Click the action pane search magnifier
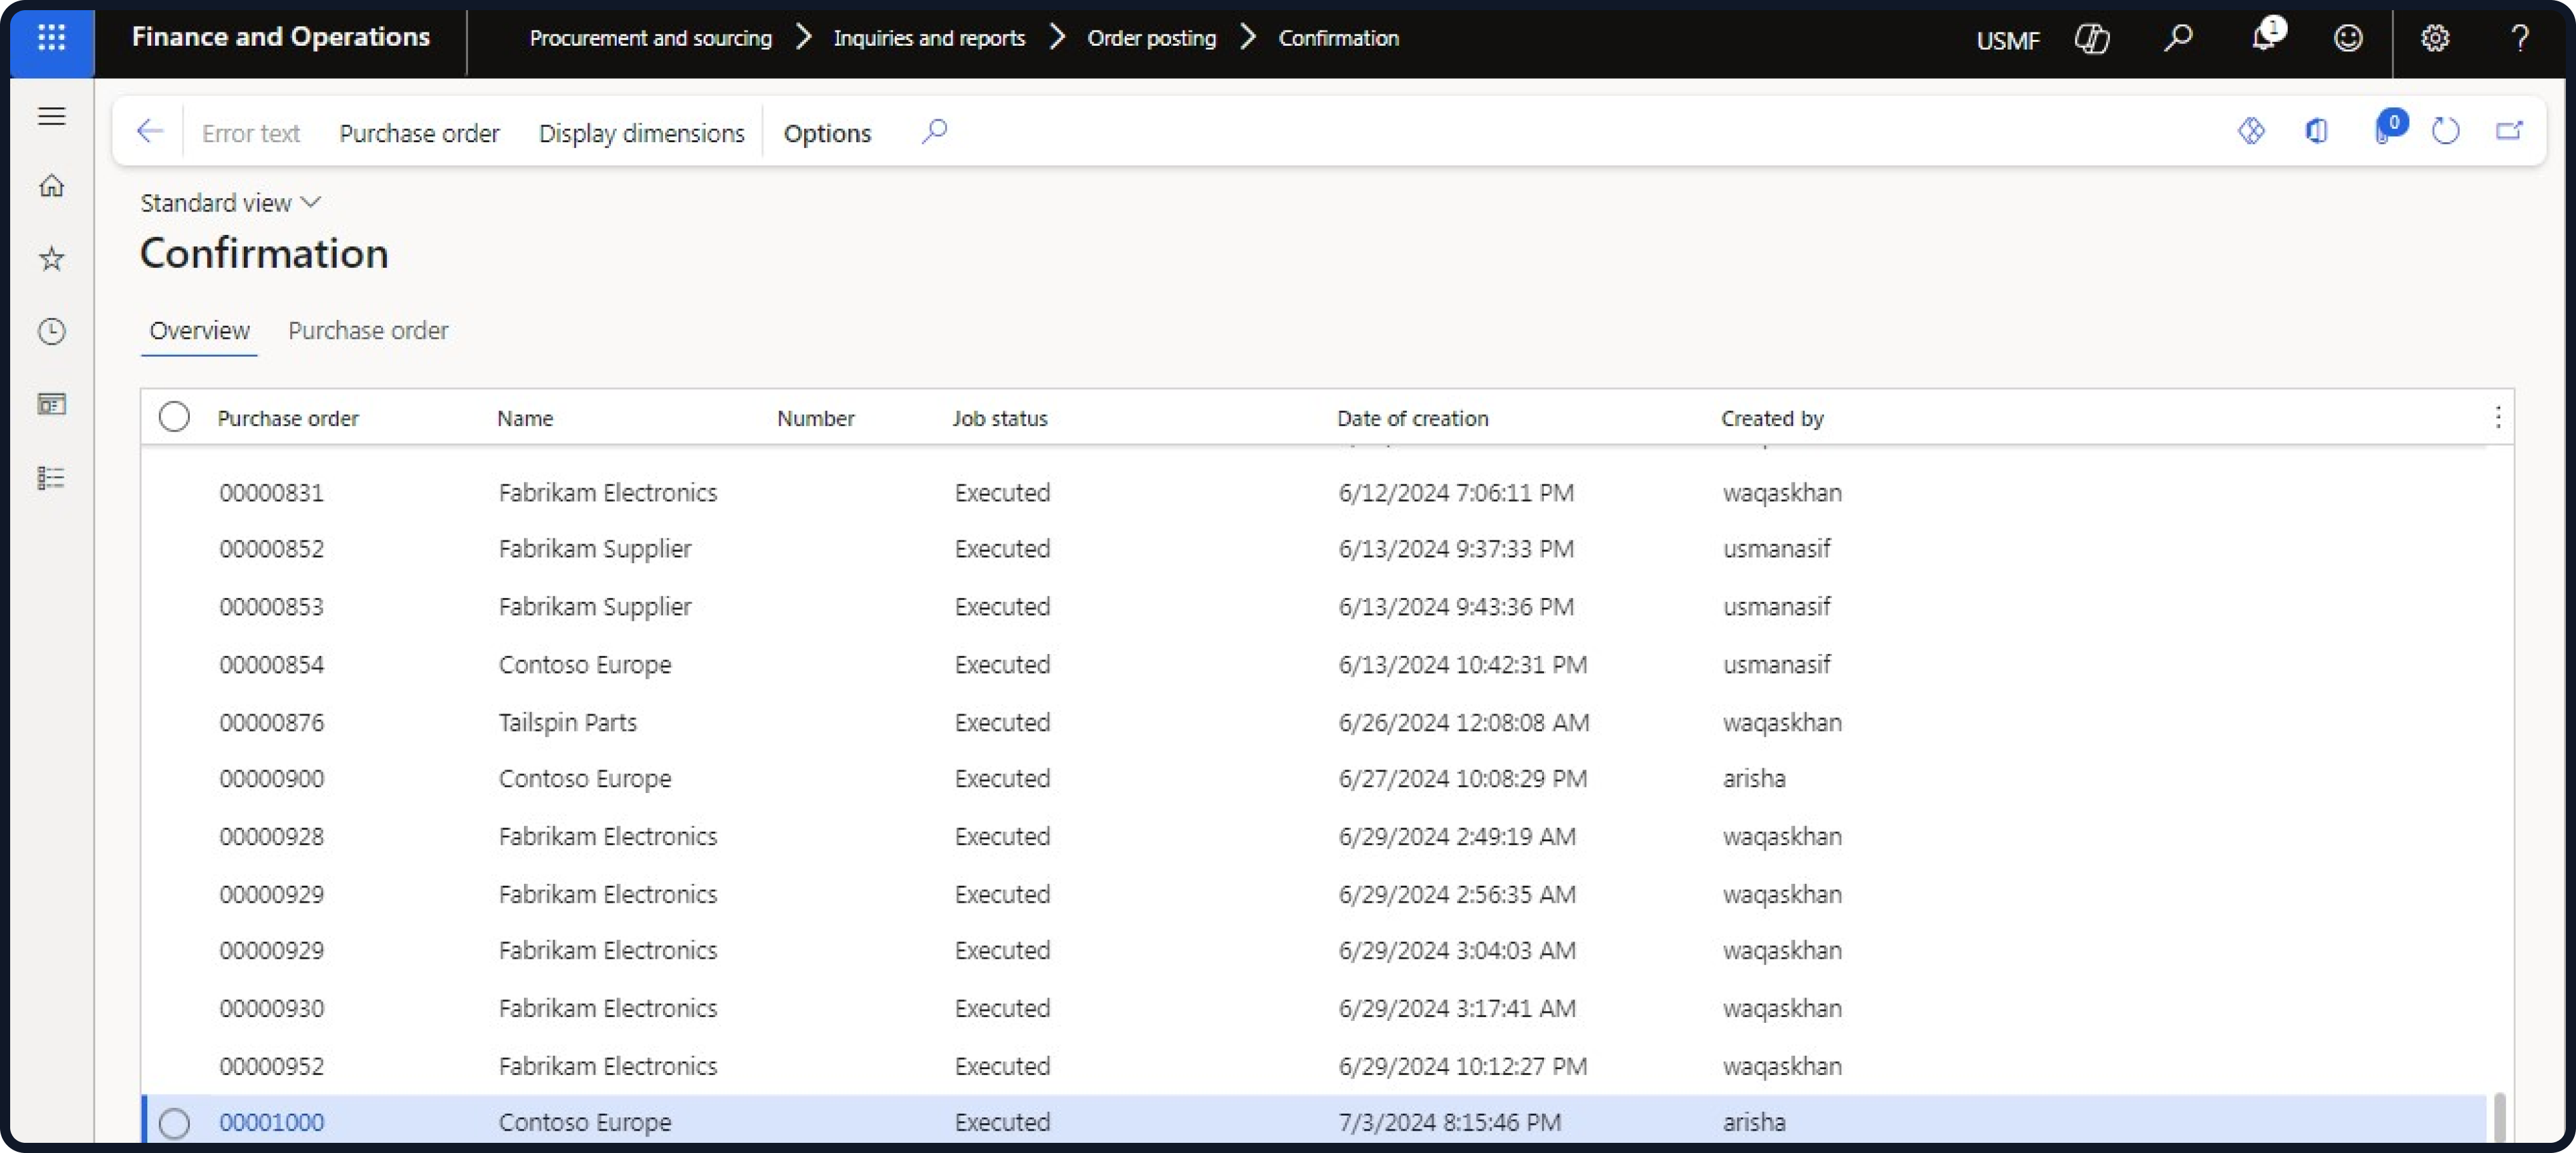 click(x=934, y=131)
